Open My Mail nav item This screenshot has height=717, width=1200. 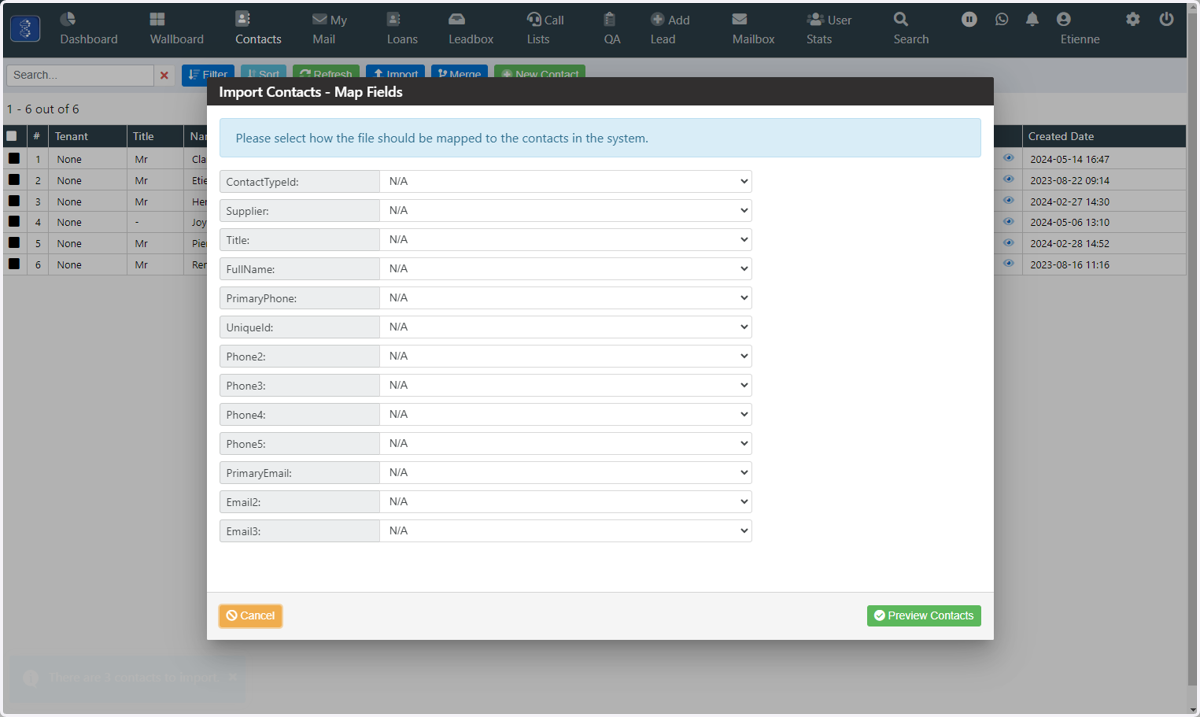[330, 29]
